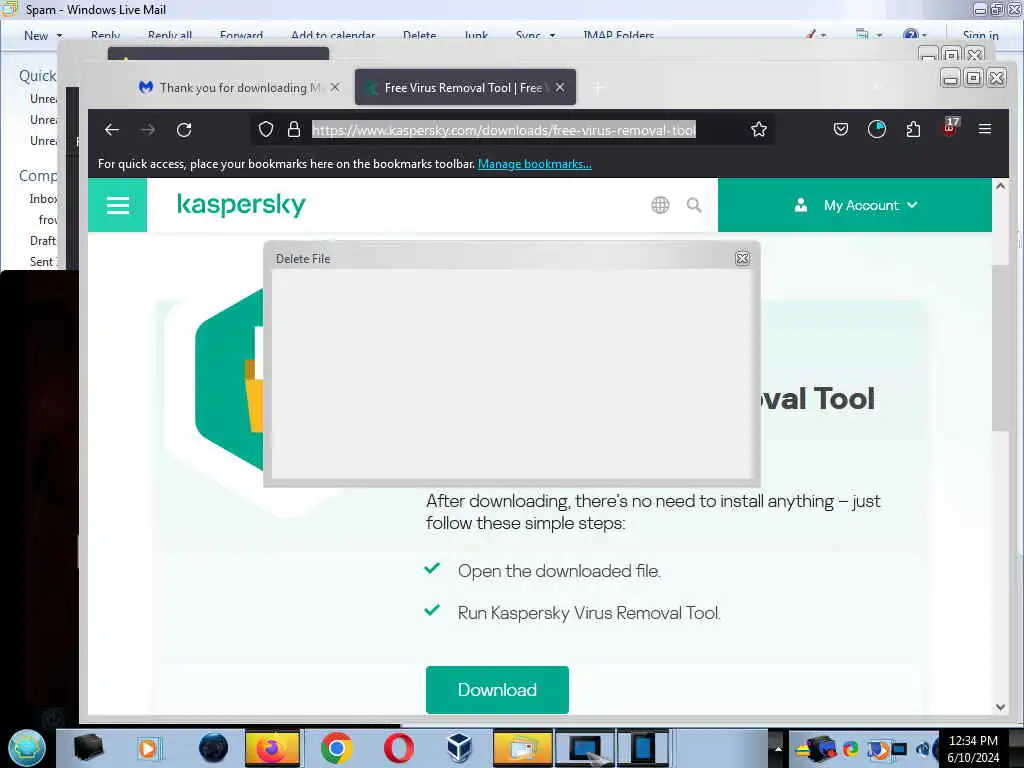Reload the Kaspersky page
The height and width of the screenshot is (768, 1024).
tap(184, 129)
